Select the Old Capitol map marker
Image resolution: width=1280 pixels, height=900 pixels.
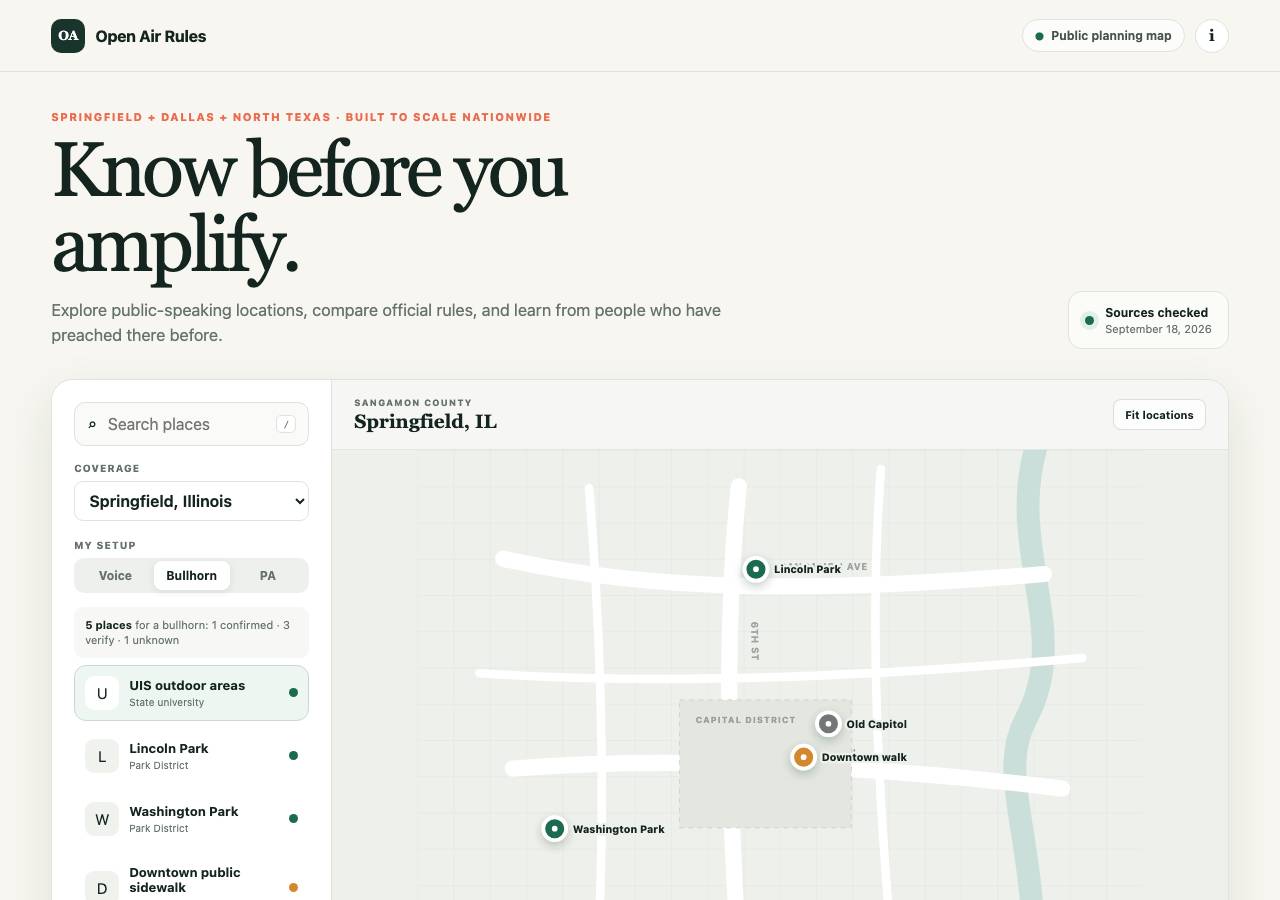[x=828, y=724]
